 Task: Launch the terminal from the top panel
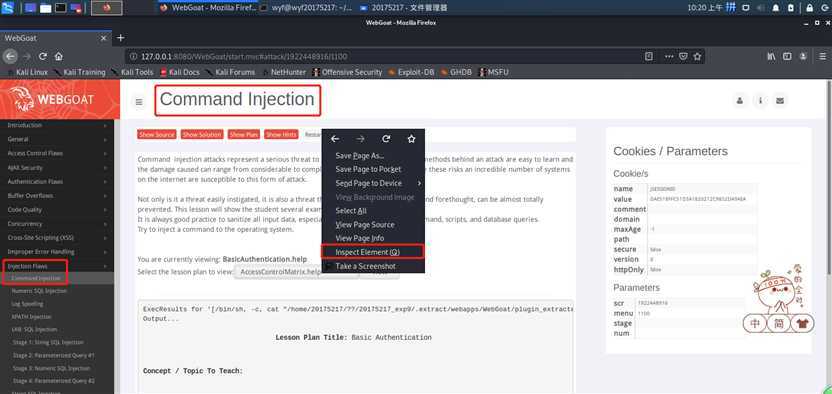pyautogui.click(x=60, y=8)
